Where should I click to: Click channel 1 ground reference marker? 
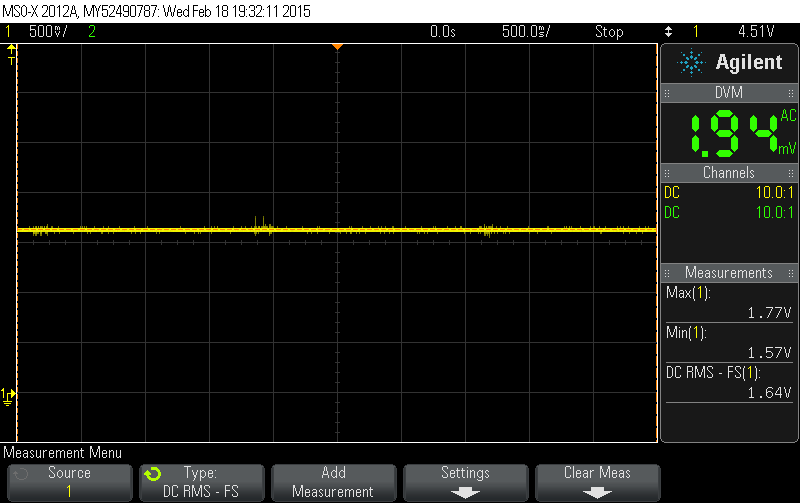pos(8,396)
